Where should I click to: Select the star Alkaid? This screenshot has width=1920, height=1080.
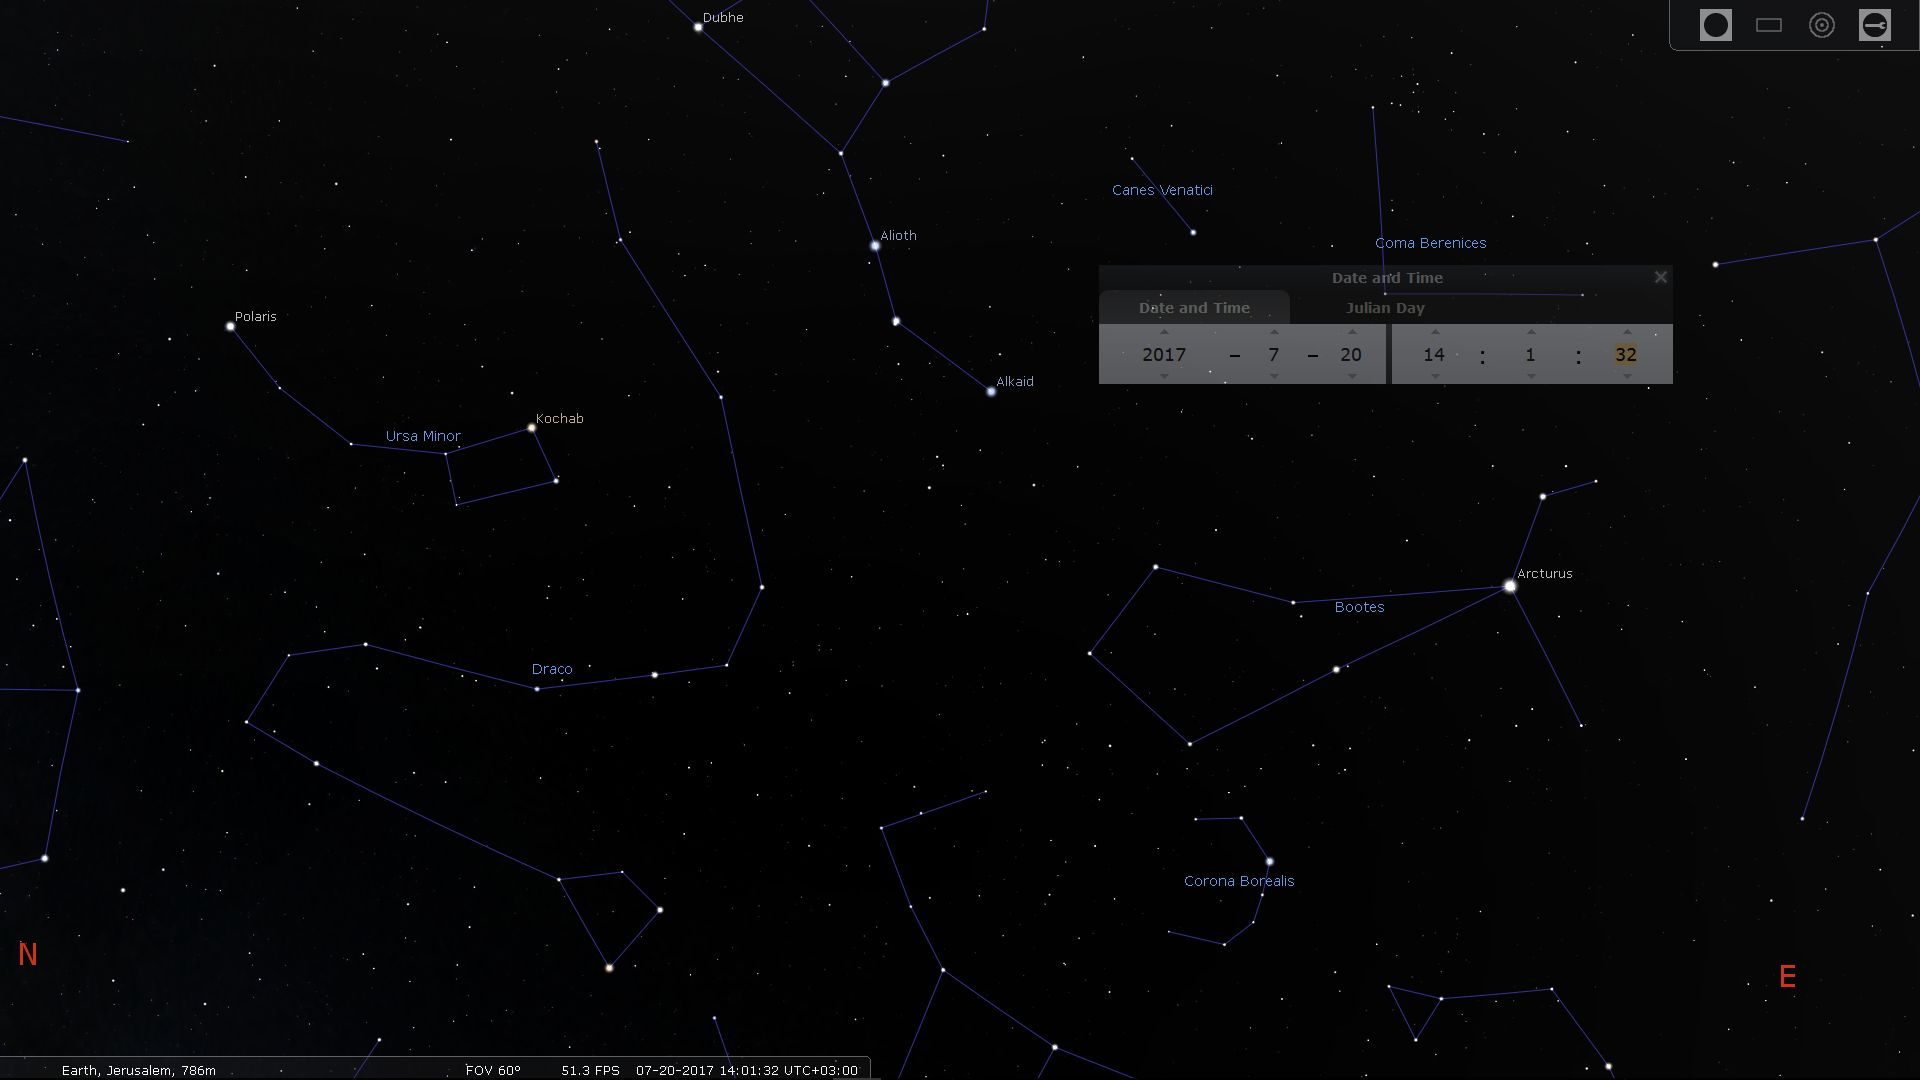pos(991,391)
